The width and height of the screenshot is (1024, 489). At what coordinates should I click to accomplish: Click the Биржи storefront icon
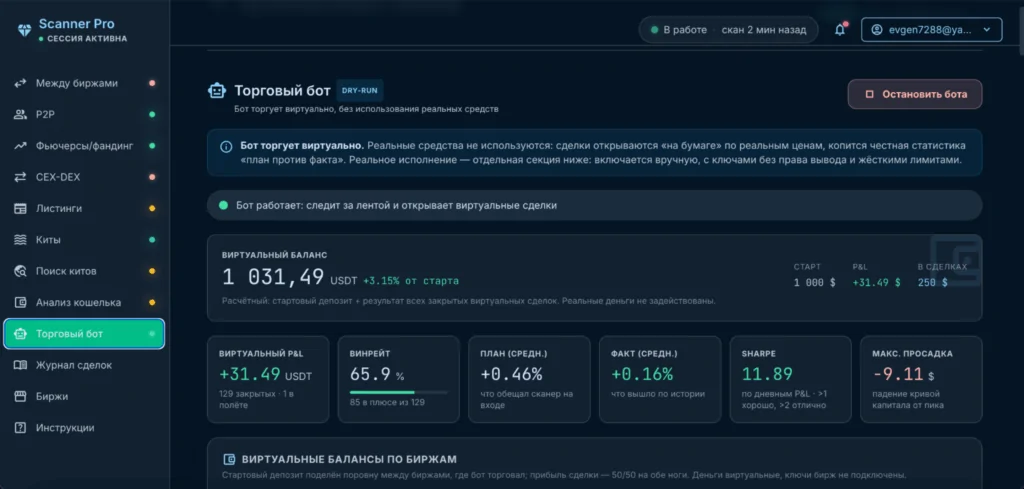(20, 396)
